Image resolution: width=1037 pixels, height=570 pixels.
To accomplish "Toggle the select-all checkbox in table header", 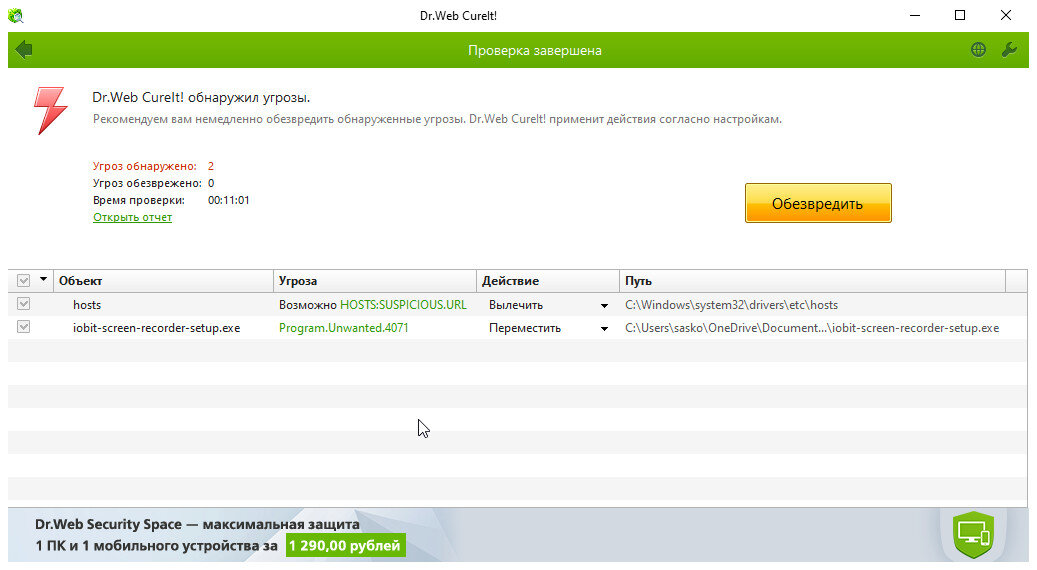I will pyautogui.click(x=24, y=280).
